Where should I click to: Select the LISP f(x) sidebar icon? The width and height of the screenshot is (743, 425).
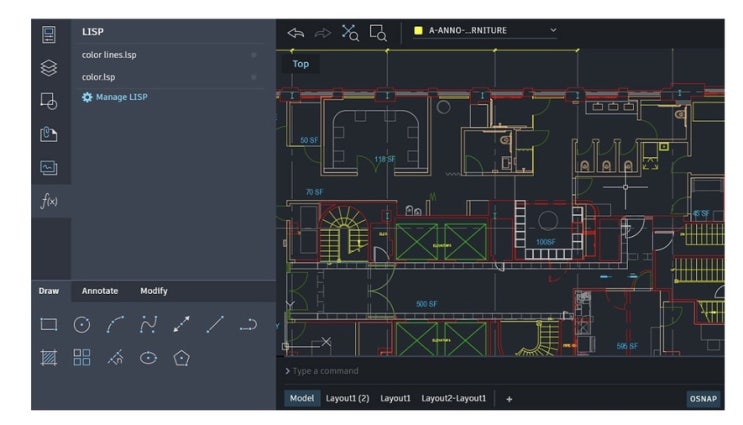[x=49, y=201]
